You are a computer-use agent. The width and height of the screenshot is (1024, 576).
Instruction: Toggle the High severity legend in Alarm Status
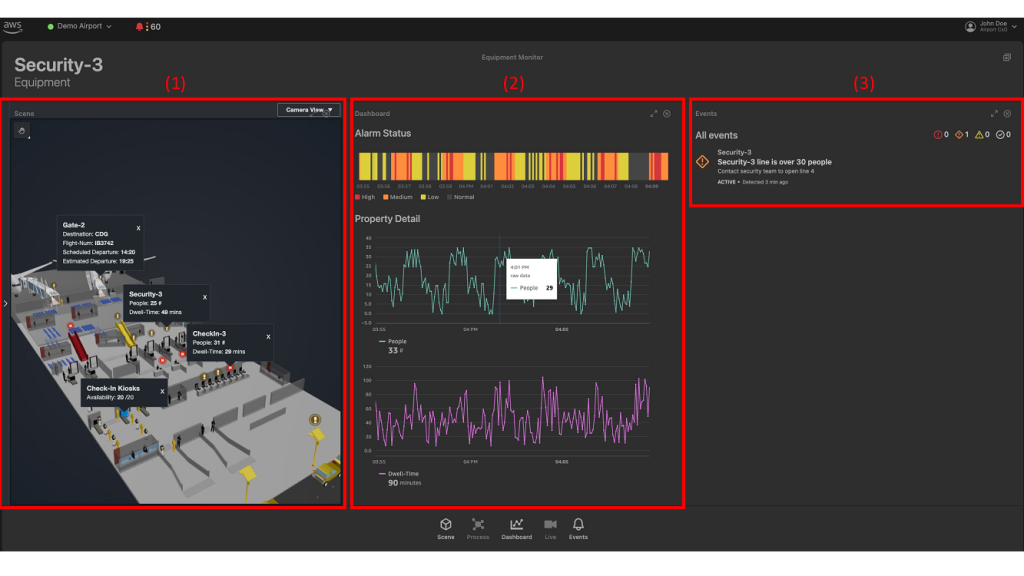(x=363, y=197)
